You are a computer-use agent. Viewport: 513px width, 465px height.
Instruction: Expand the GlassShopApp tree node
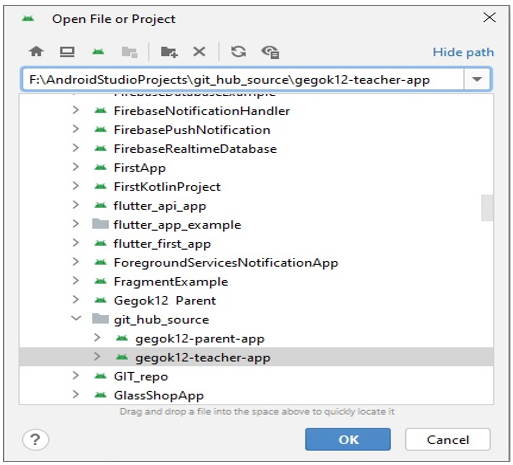point(76,395)
